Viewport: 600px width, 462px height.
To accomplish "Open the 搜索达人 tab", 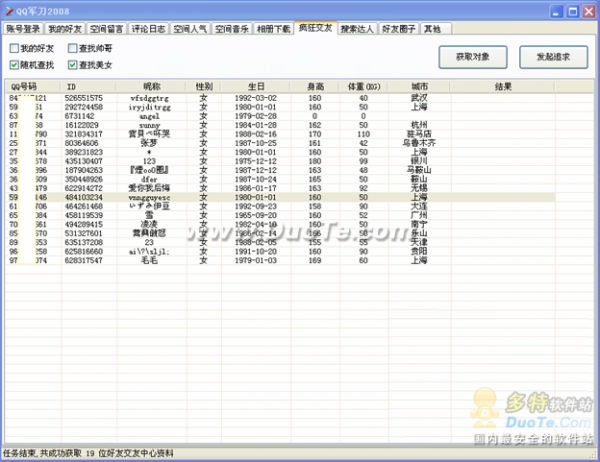I will point(357,30).
